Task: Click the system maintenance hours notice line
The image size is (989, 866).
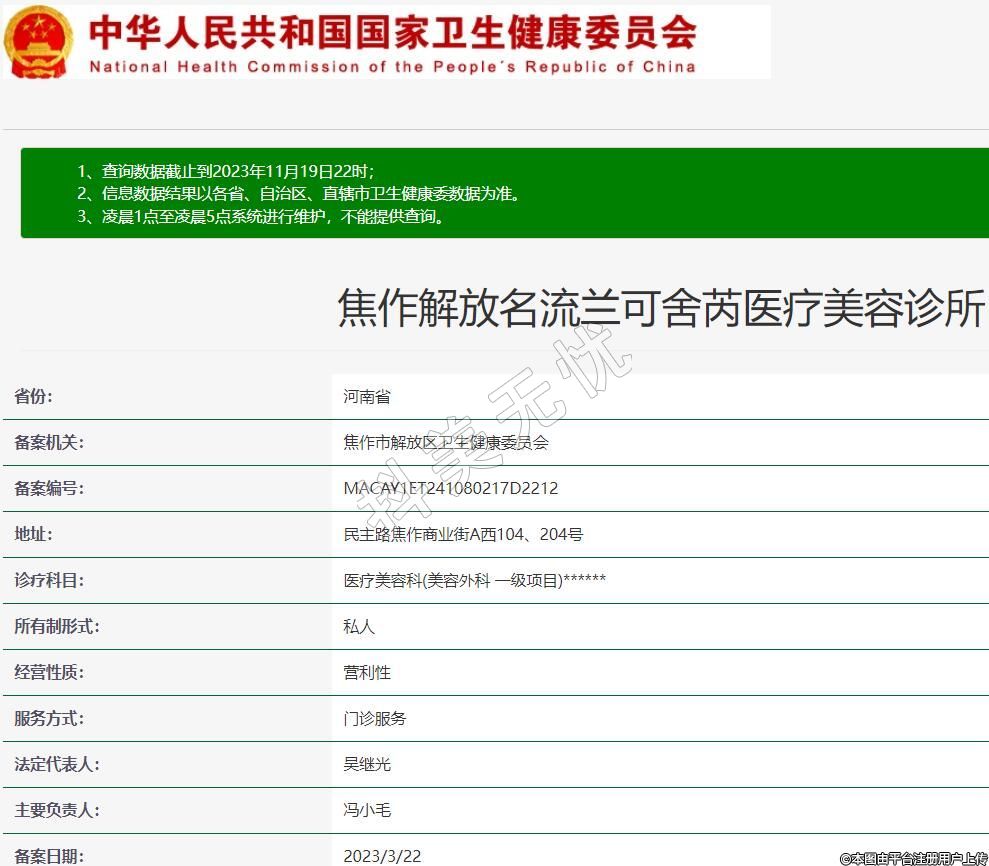Action: 260,216
